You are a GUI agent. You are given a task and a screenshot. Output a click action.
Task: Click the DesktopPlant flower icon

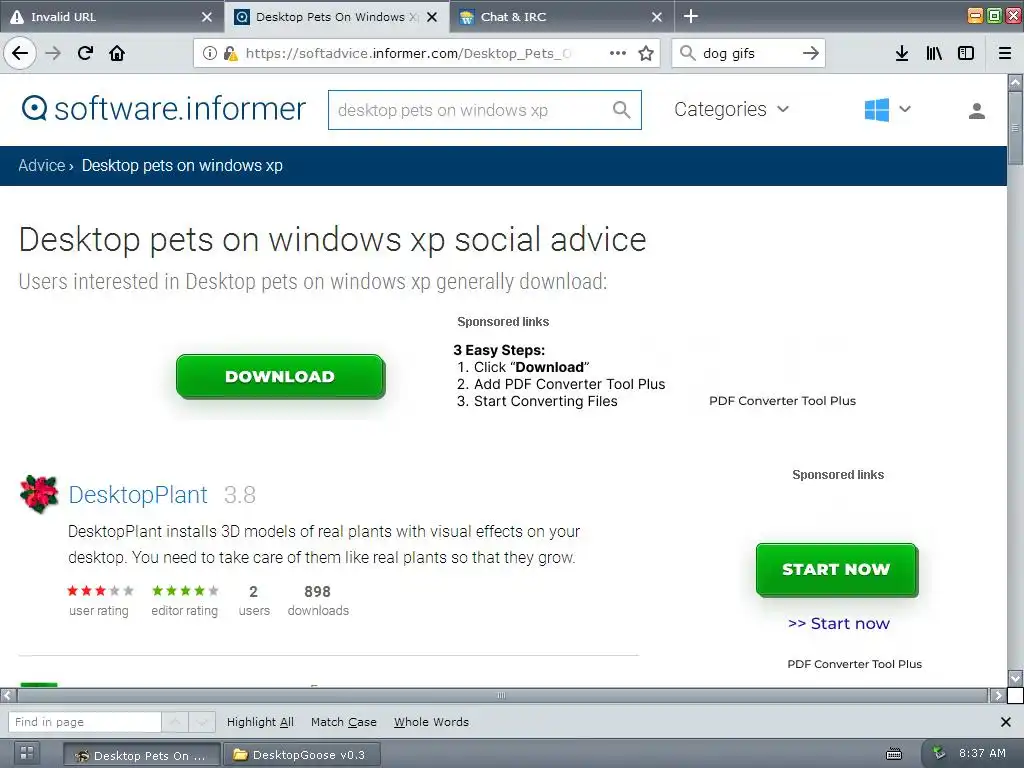point(39,494)
